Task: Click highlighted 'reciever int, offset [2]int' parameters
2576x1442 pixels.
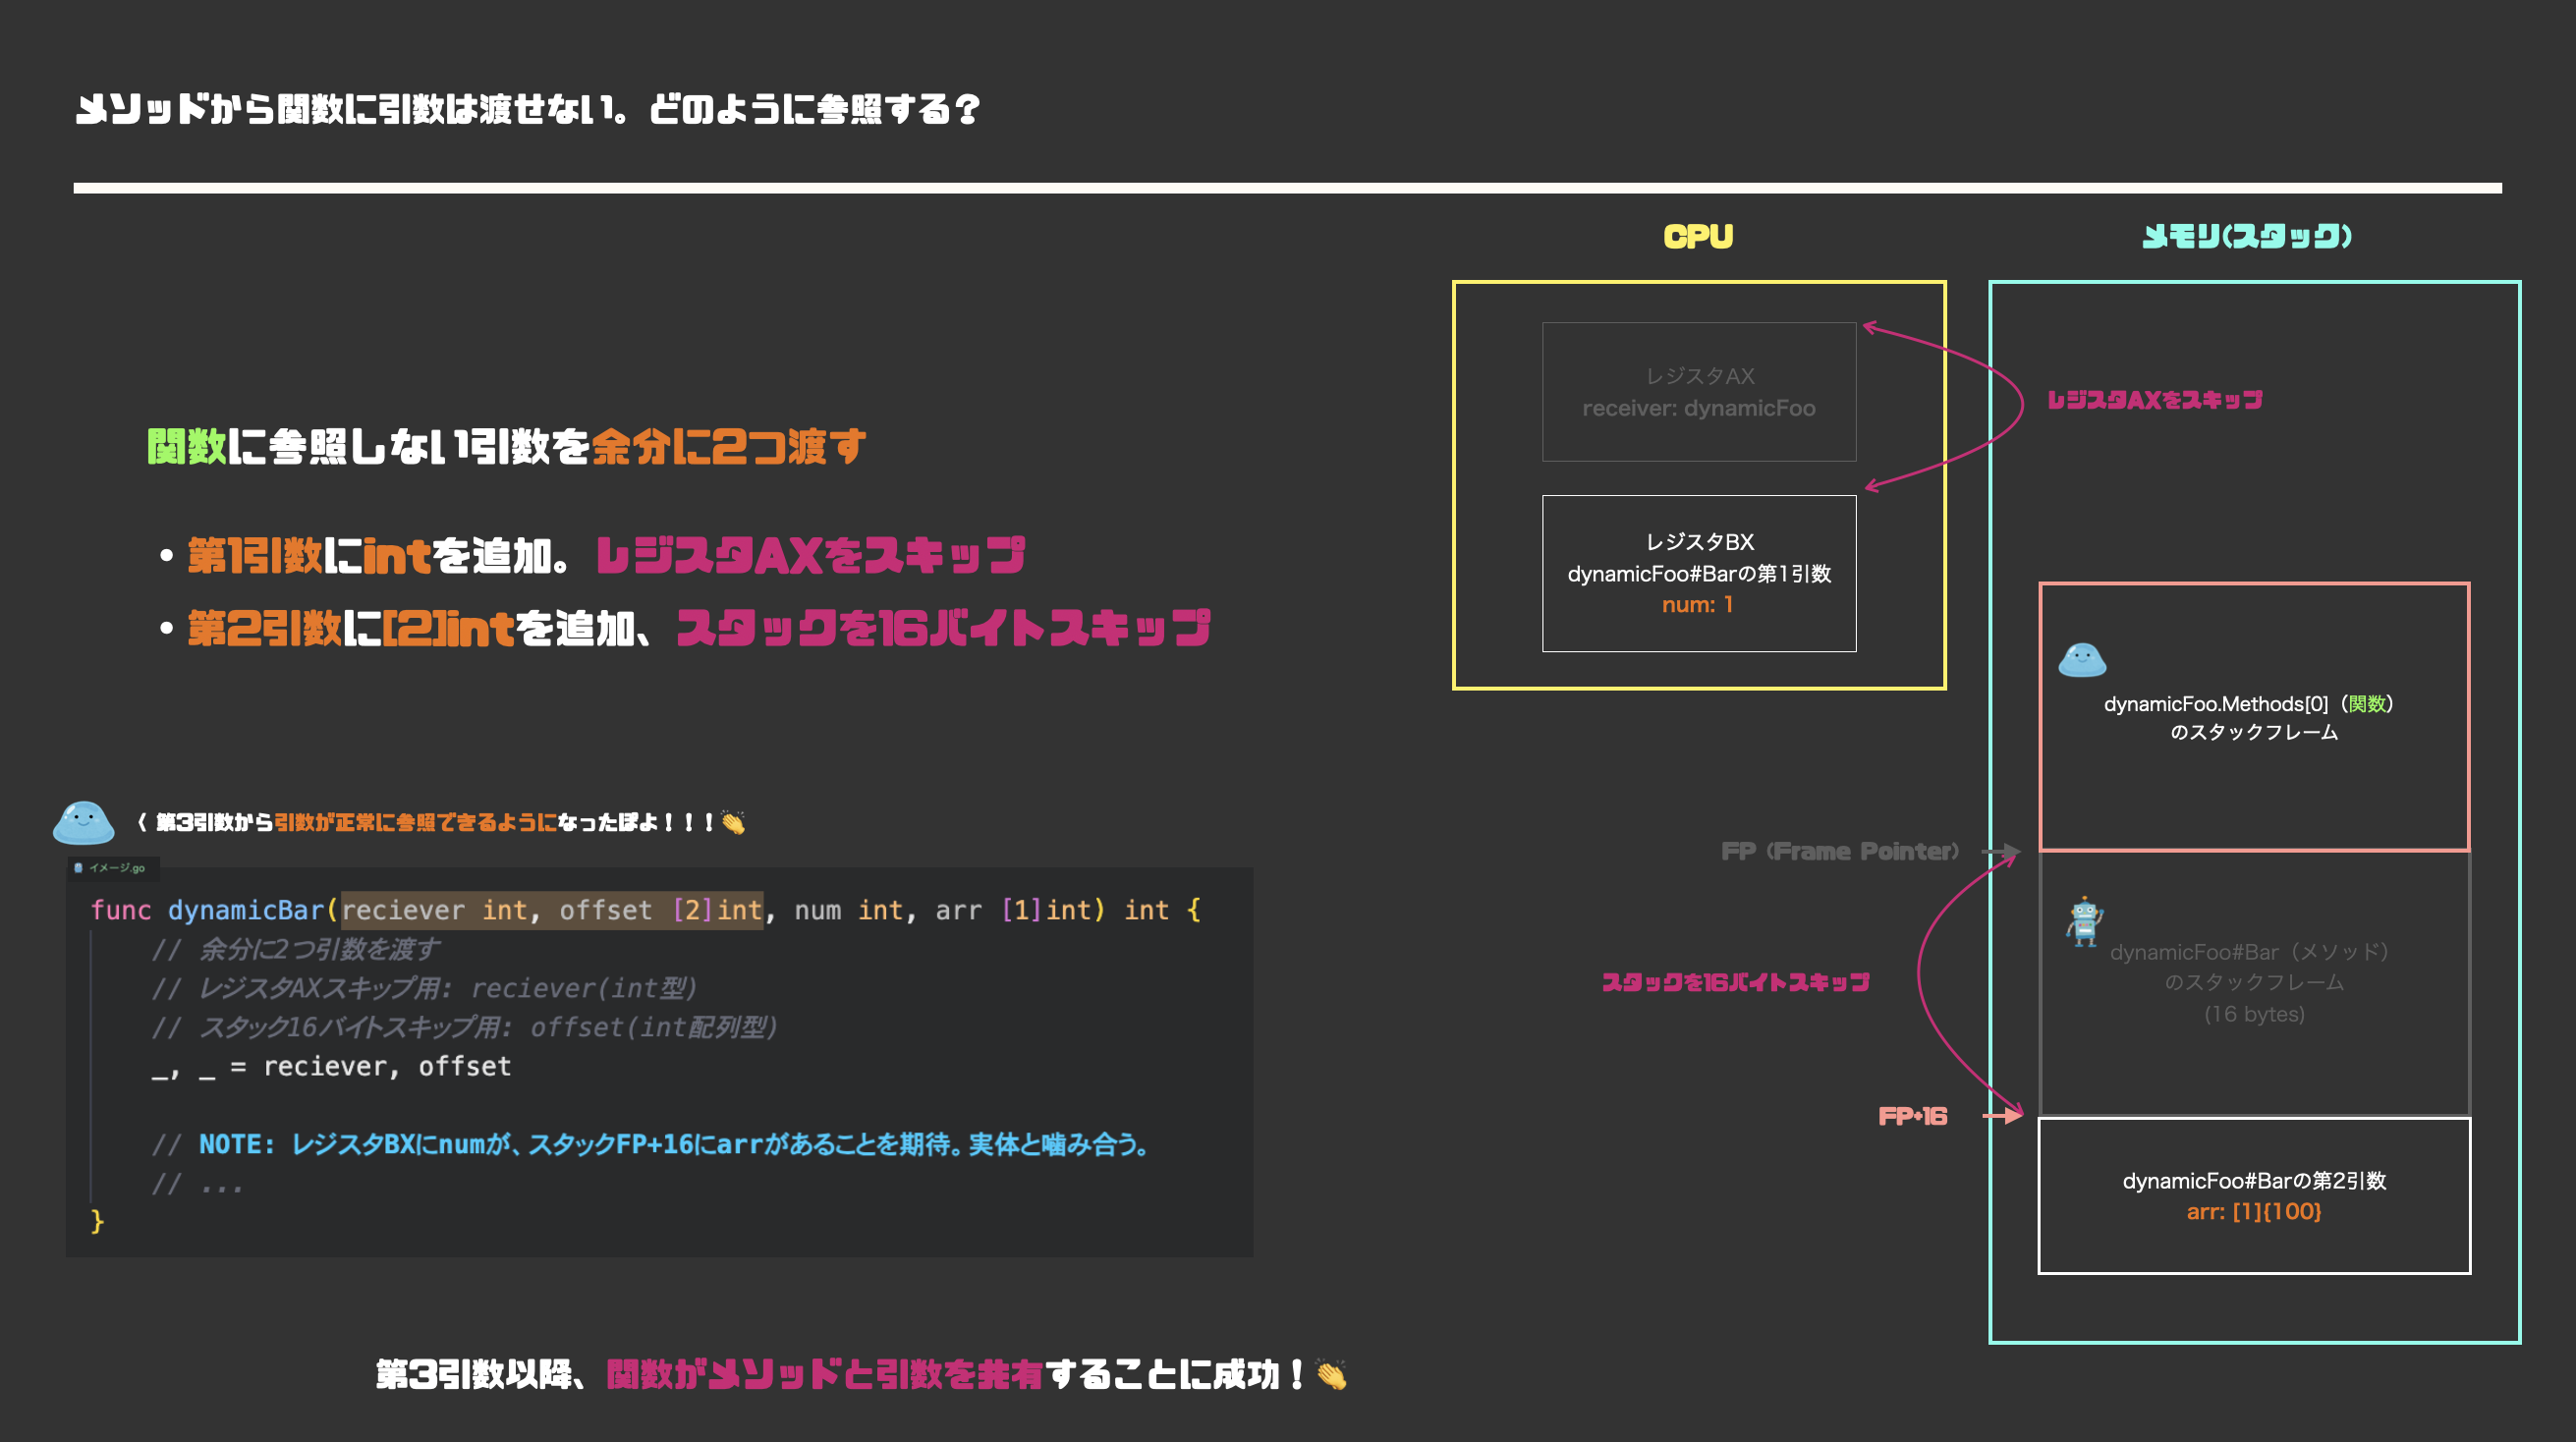Action: tap(552, 910)
